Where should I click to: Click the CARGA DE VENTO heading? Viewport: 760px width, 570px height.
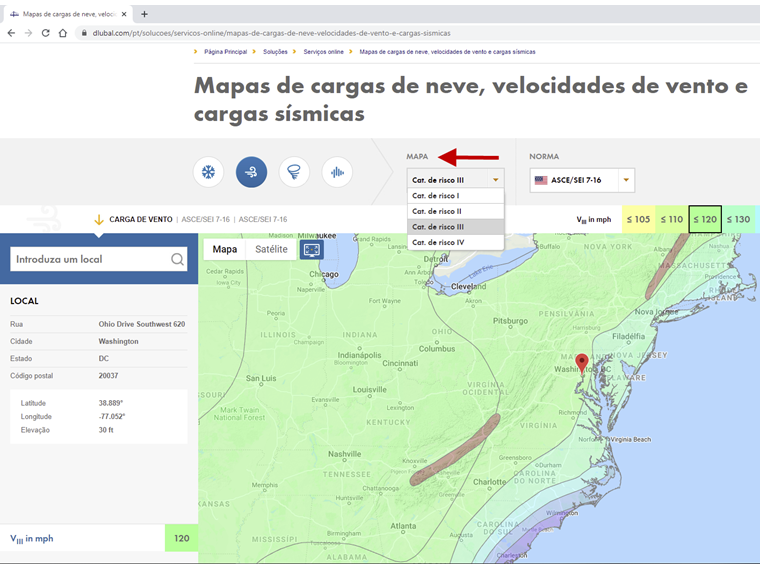(x=141, y=220)
